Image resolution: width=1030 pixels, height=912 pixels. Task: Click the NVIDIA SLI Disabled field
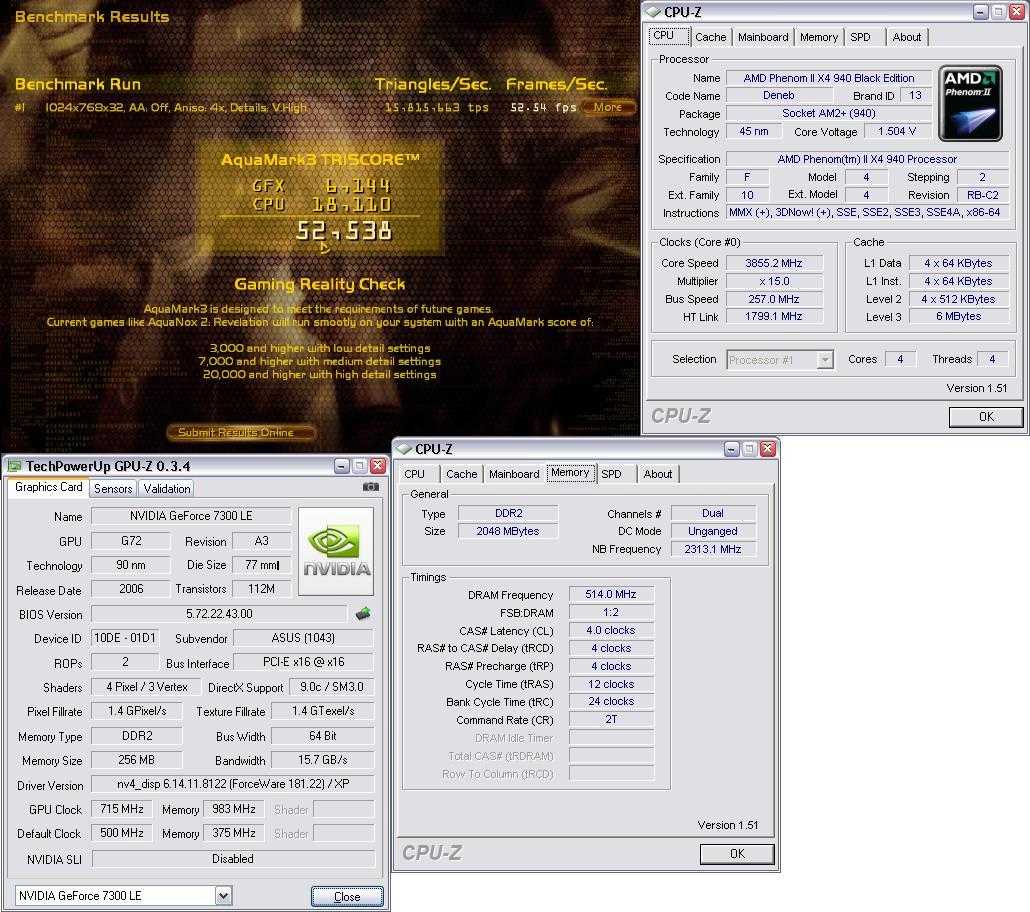[x=233, y=859]
